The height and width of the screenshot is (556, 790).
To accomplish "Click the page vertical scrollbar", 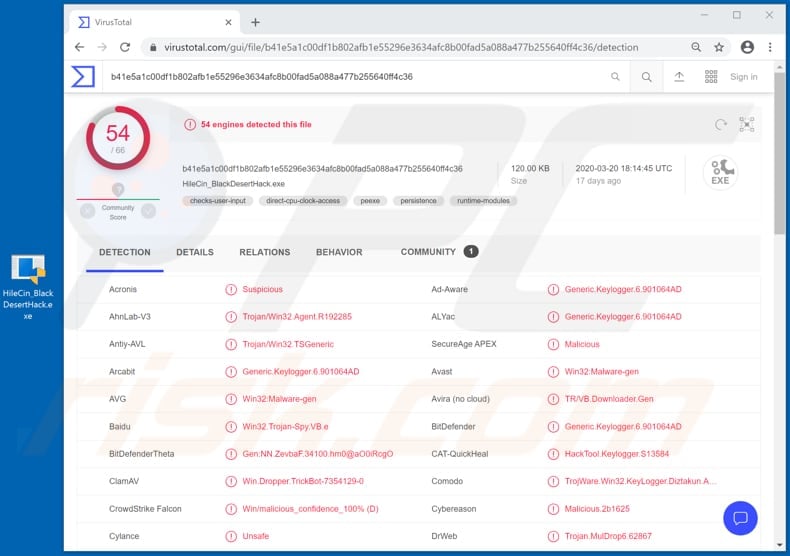I will (779, 154).
